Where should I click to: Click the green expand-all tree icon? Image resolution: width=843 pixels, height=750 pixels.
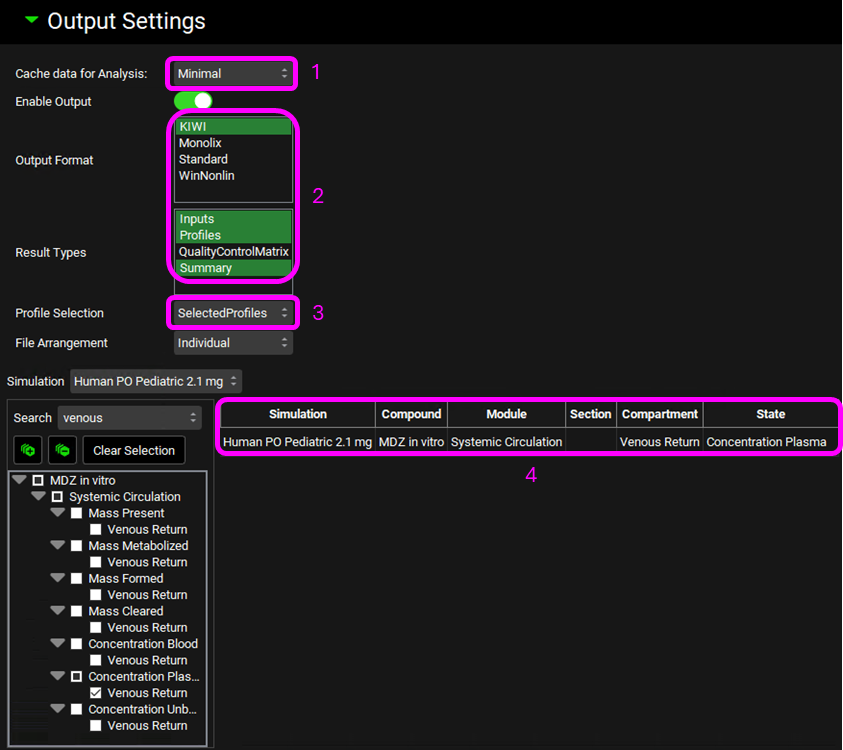(28, 451)
